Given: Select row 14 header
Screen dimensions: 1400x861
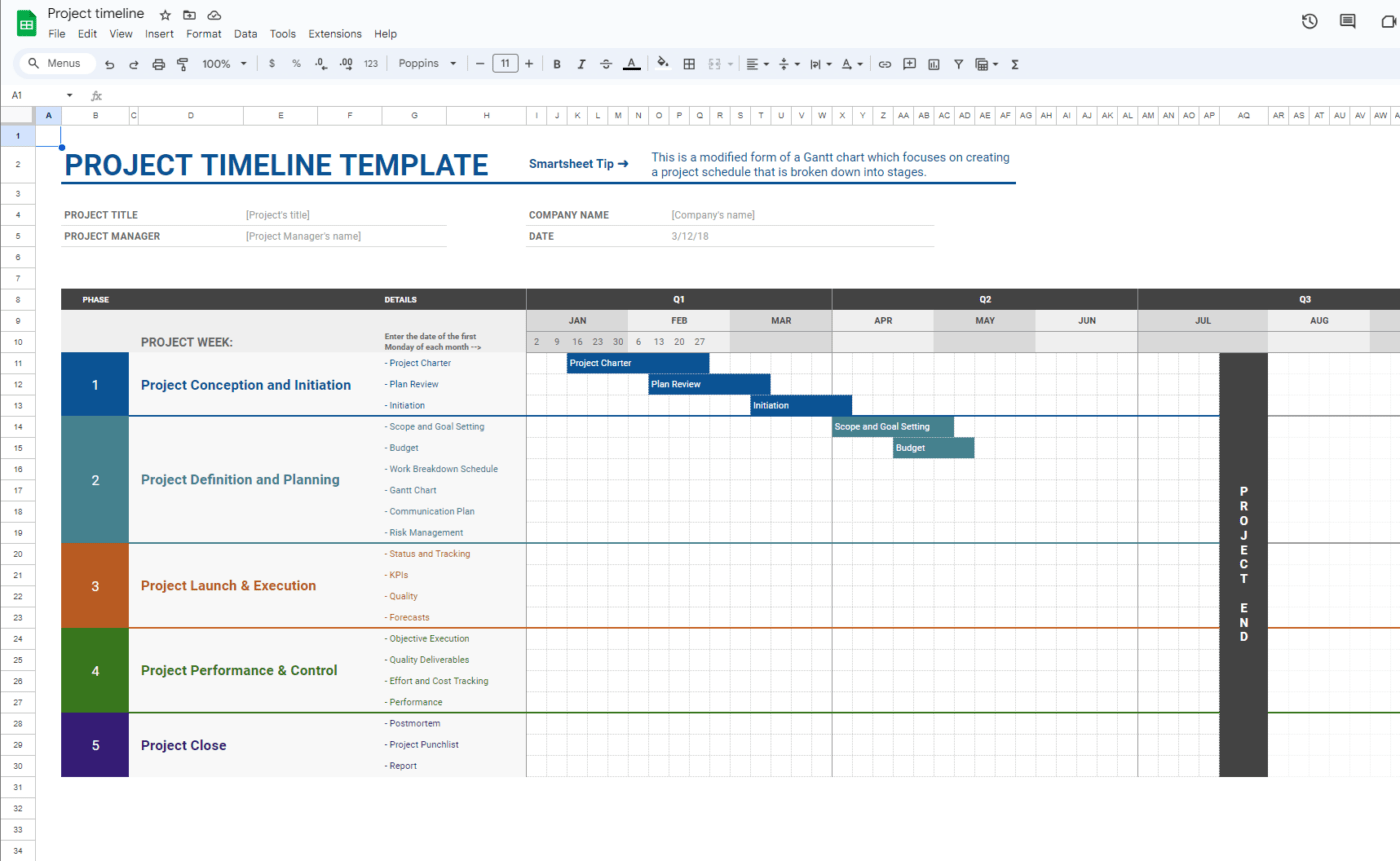Looking at the screenshot, I should pyautogui.click(x=18, y=427).
